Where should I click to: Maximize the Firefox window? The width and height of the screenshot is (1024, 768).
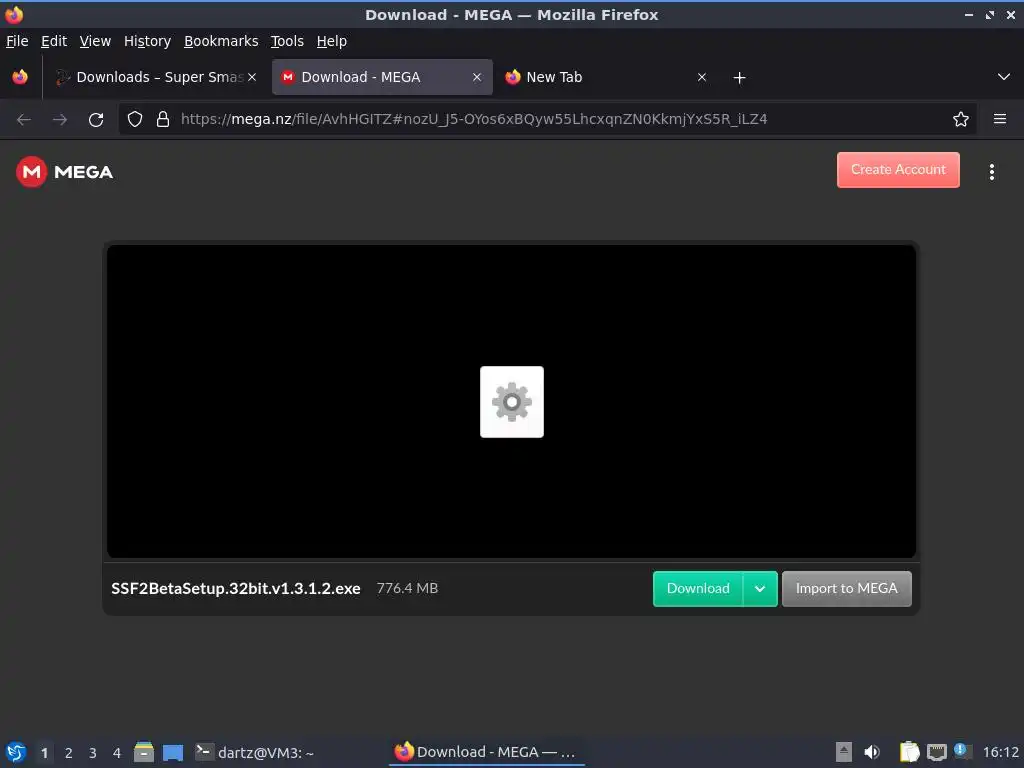[990, 15]
